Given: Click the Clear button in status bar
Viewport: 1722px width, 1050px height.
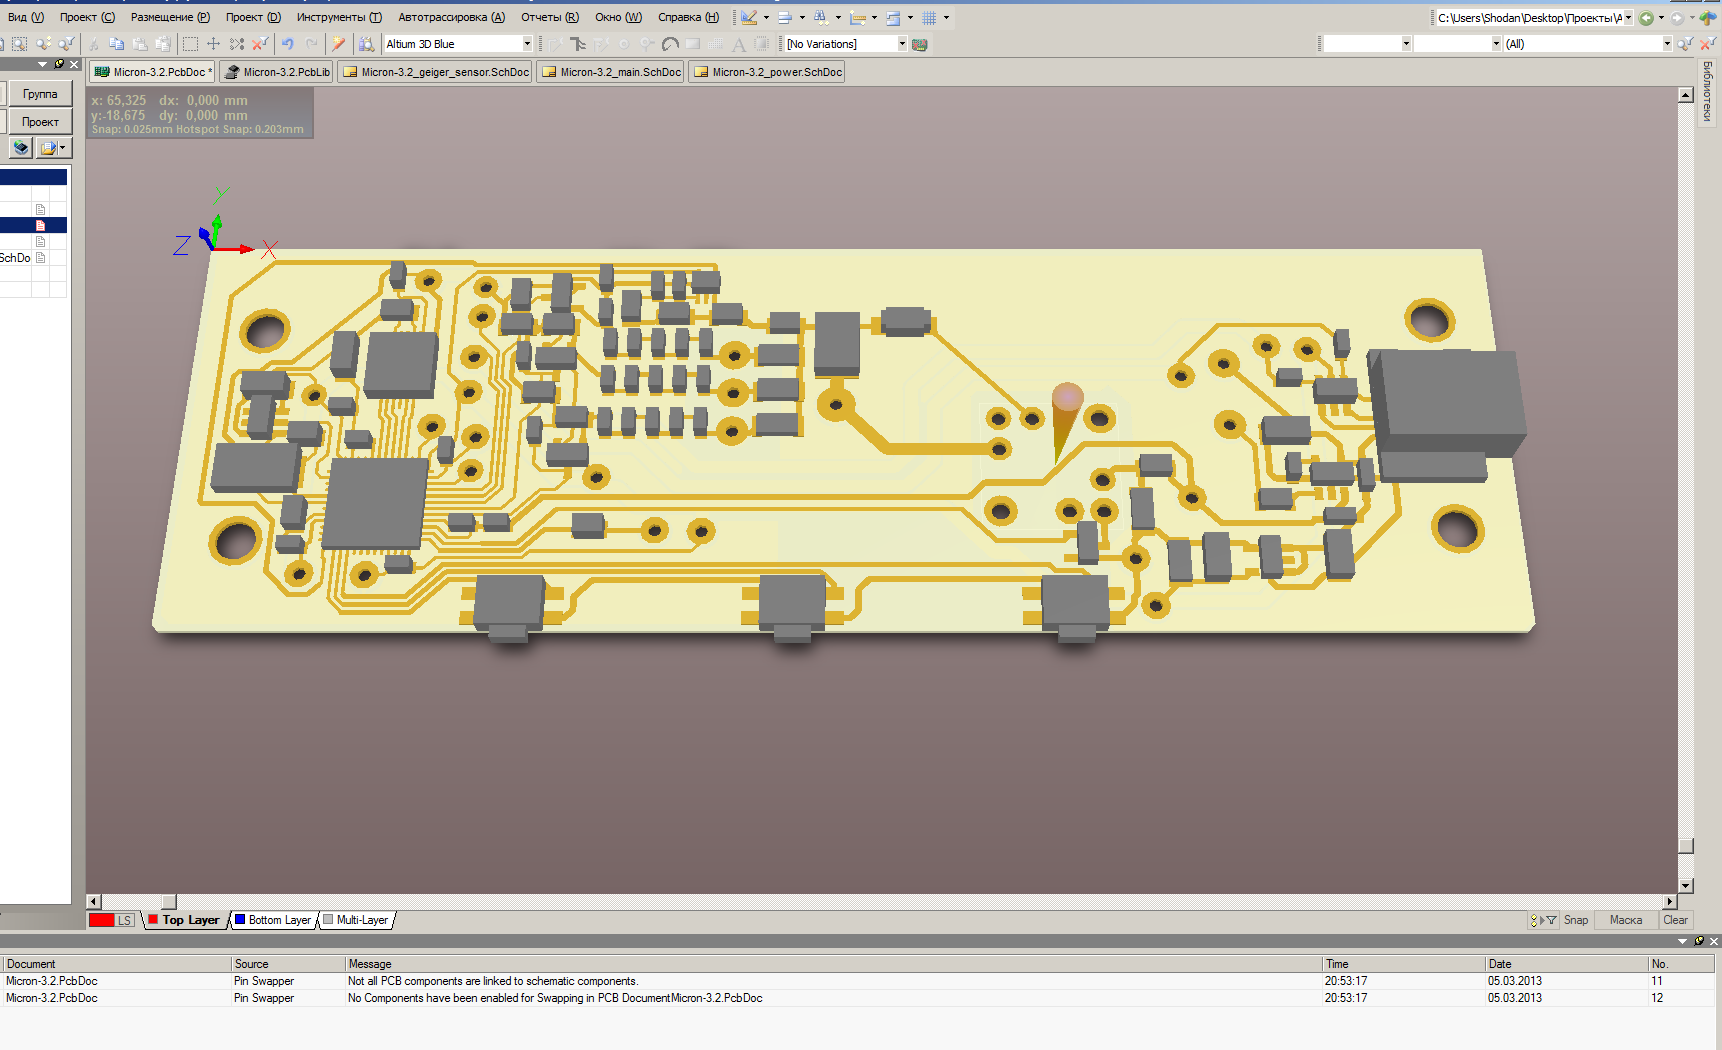Looking at the screenshot, I should pos(1675,920).
